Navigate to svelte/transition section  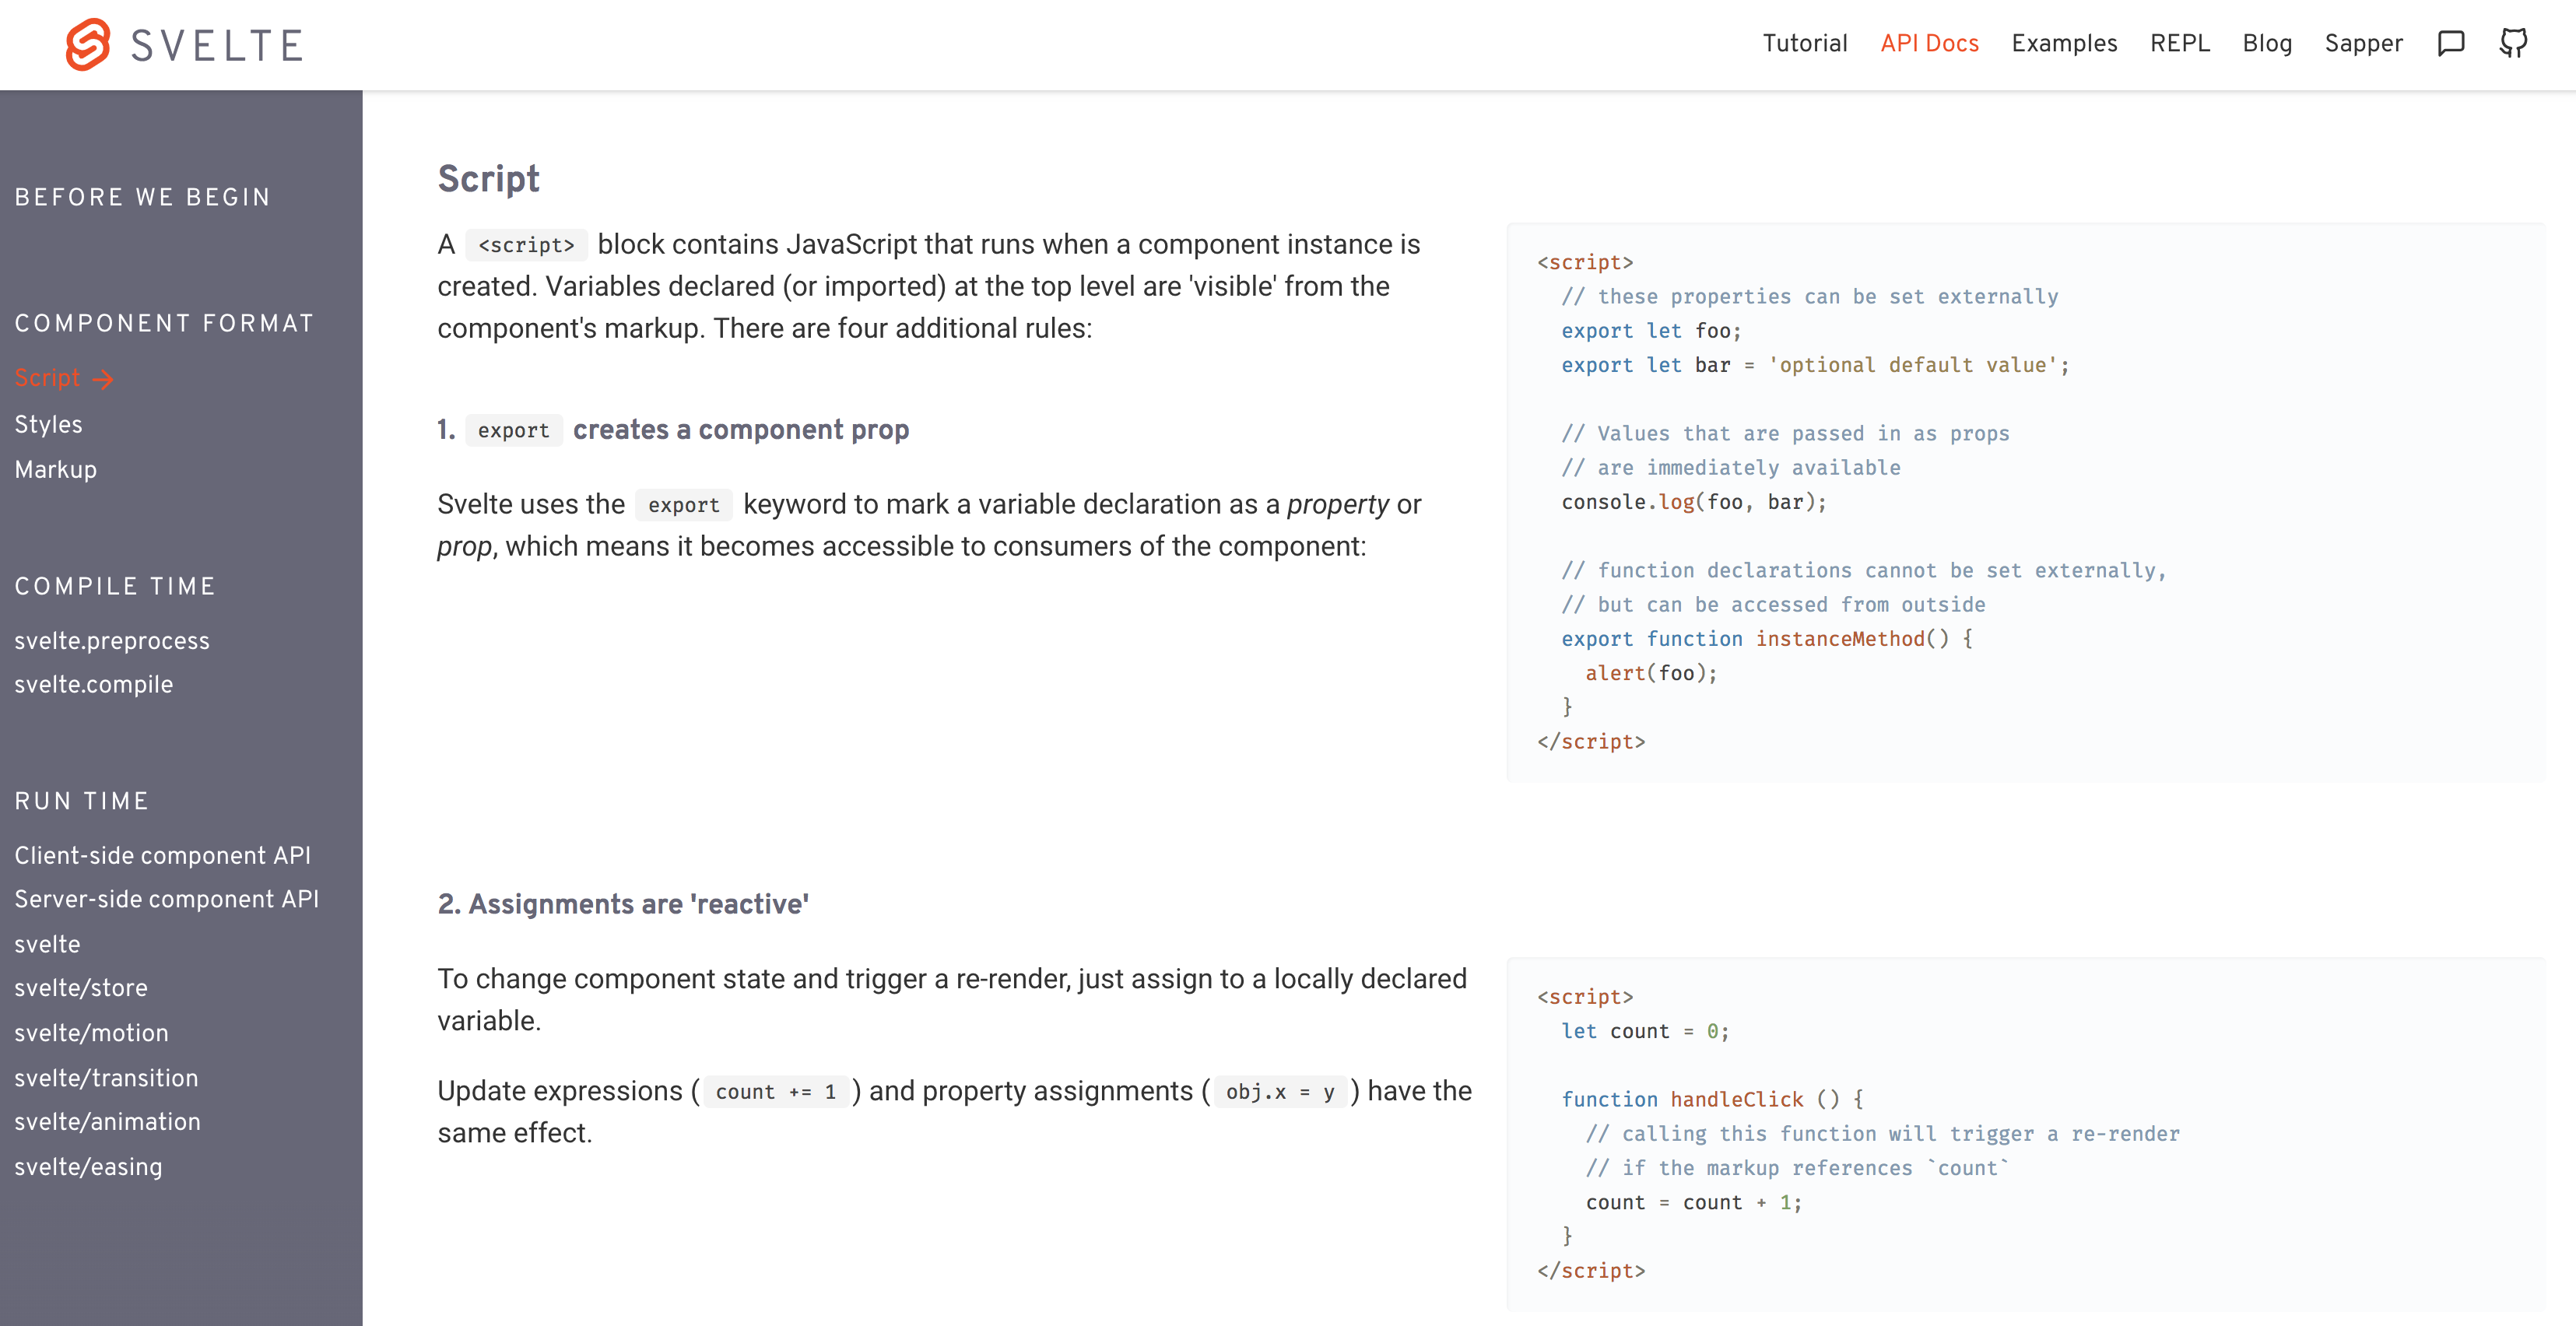pos(106,1078)
